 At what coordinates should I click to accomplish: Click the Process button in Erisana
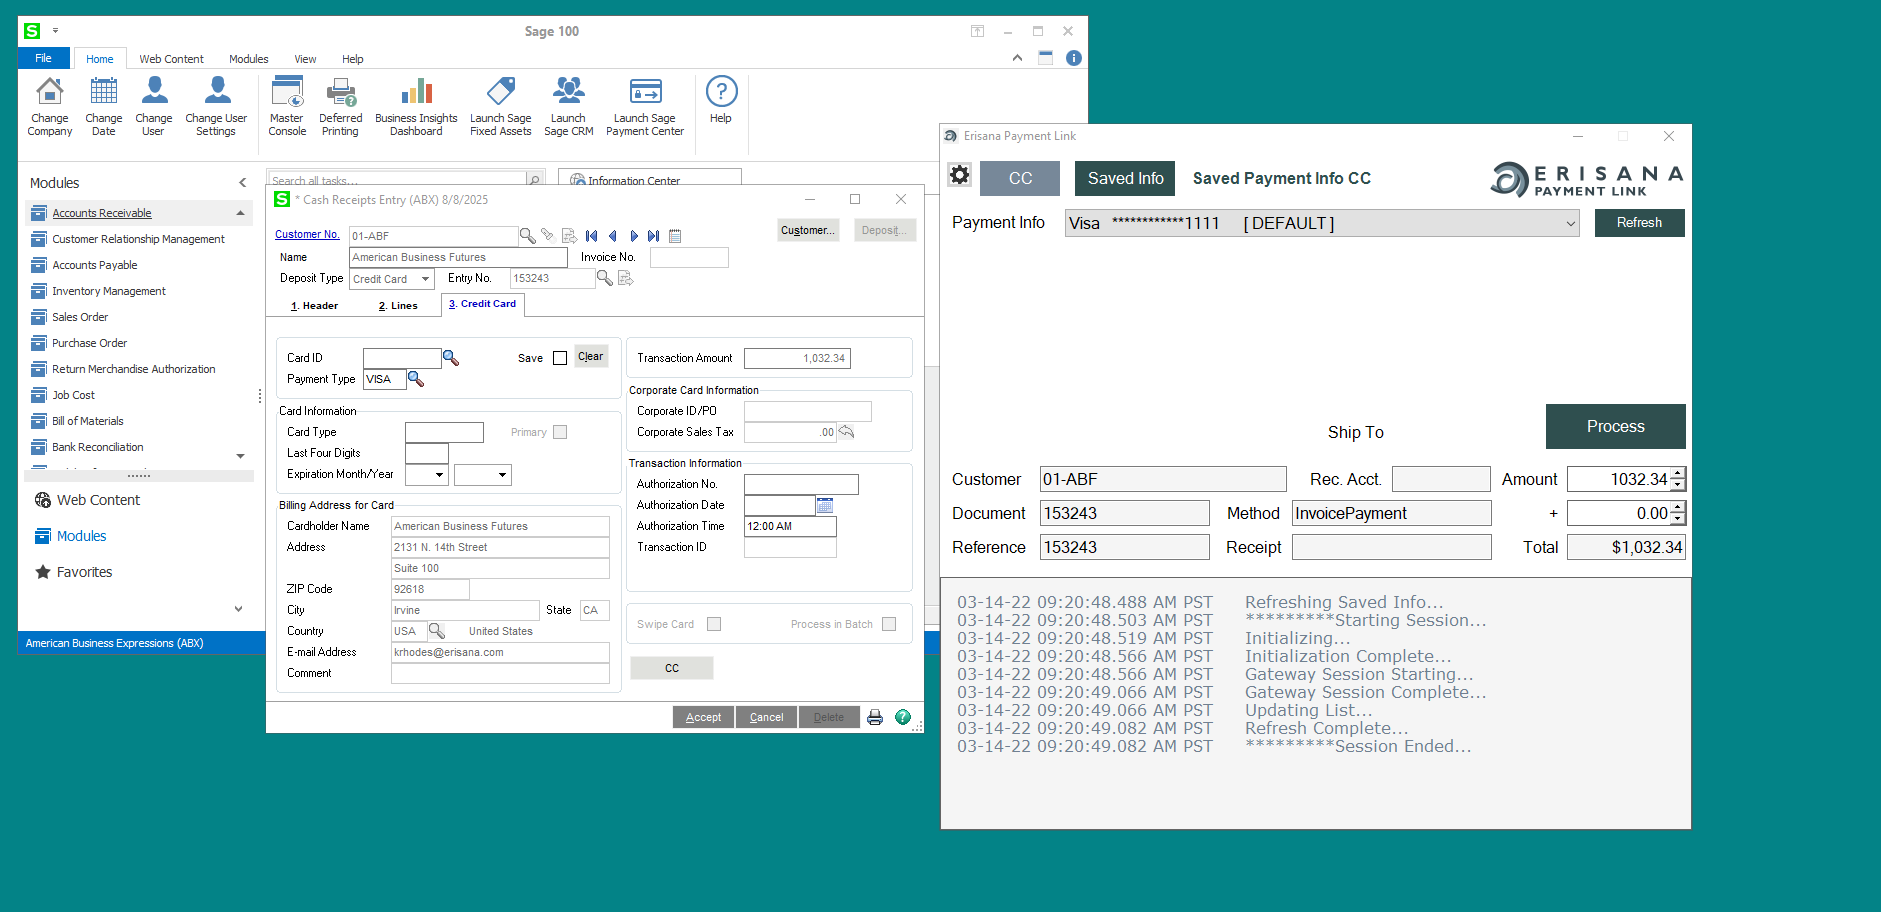[1615, 426]
